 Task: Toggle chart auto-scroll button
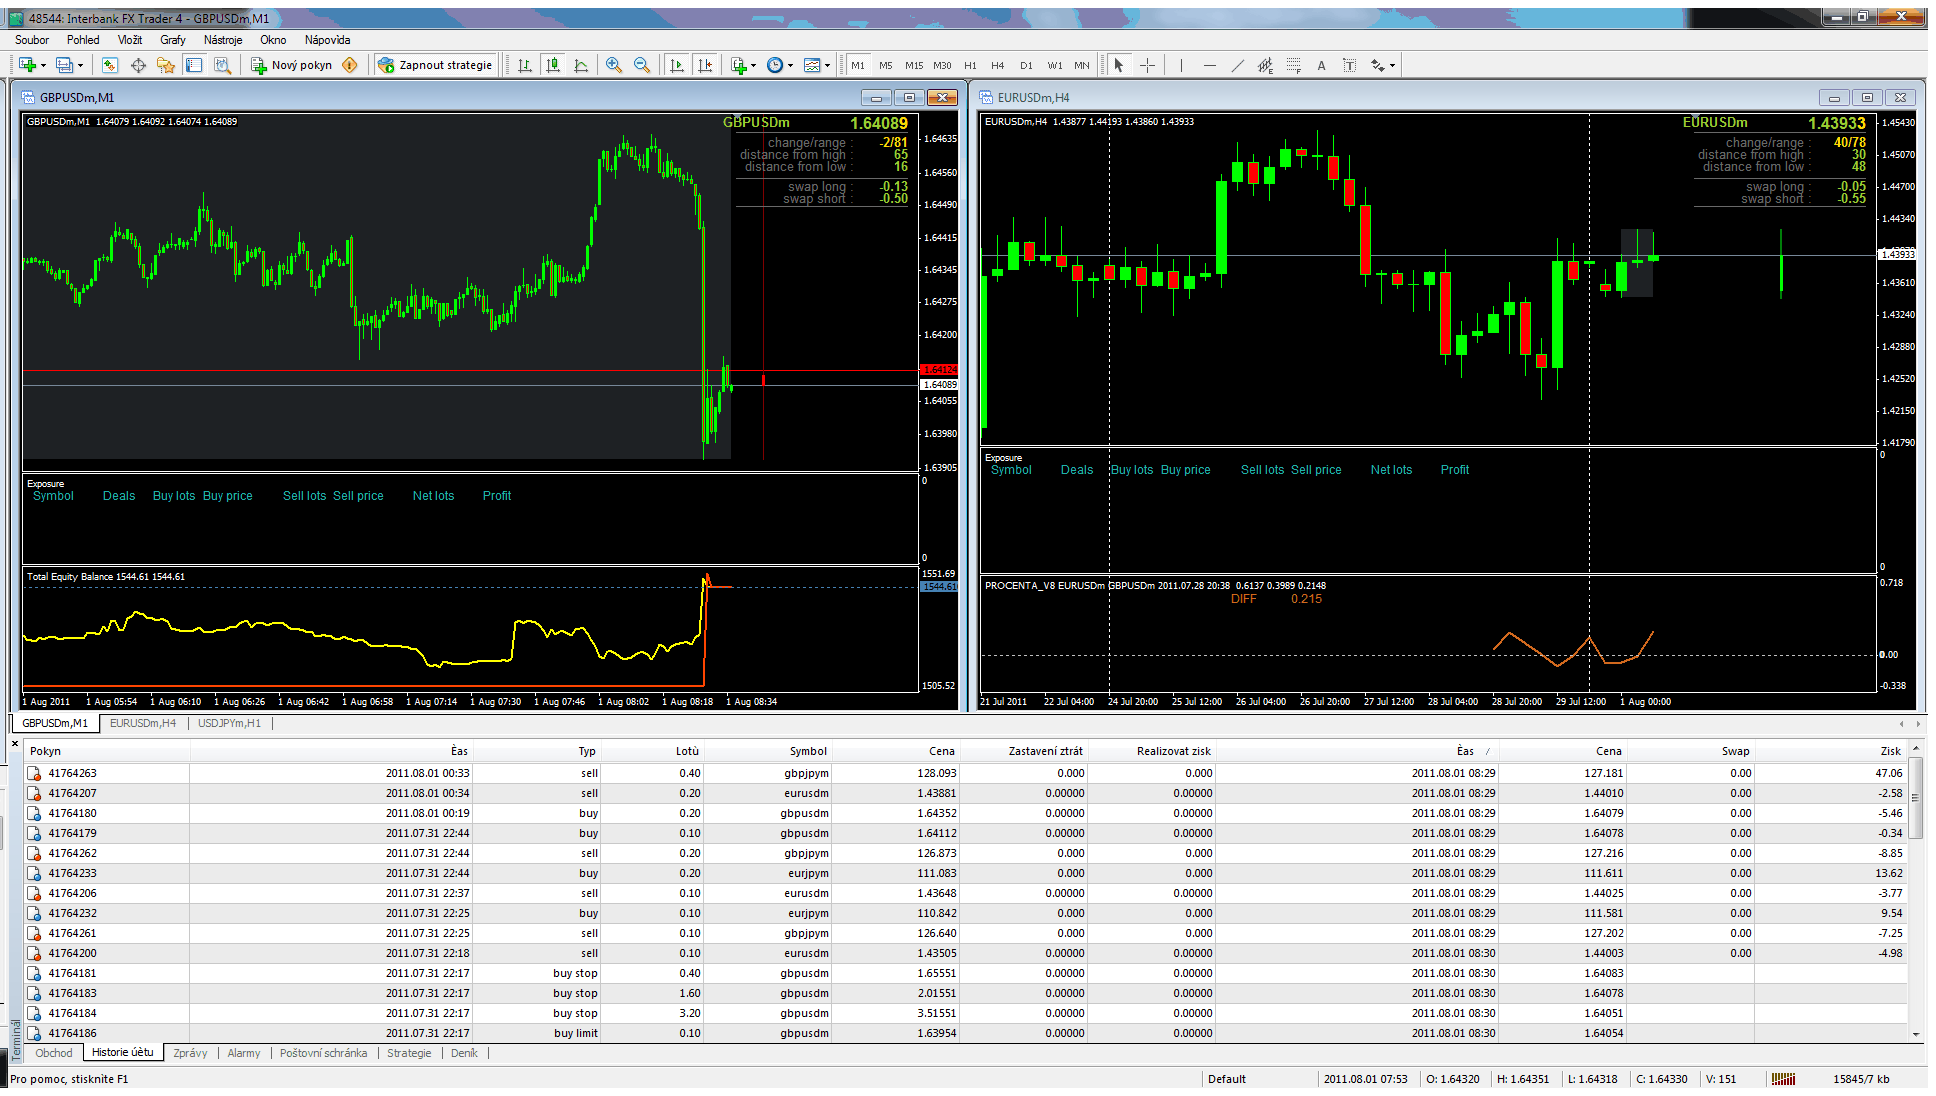(677, 65)
